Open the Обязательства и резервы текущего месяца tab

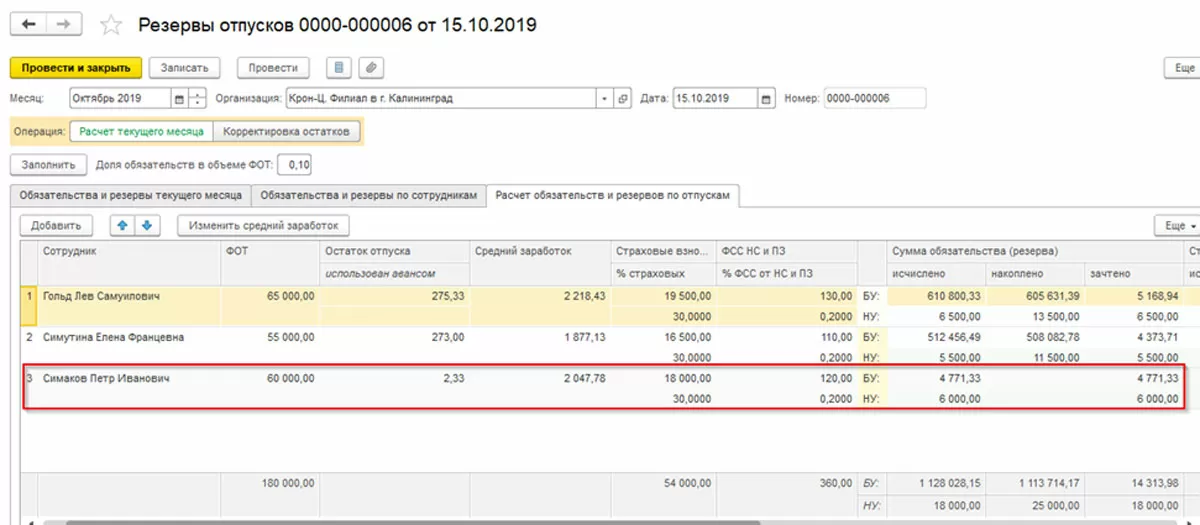point(129,194)
